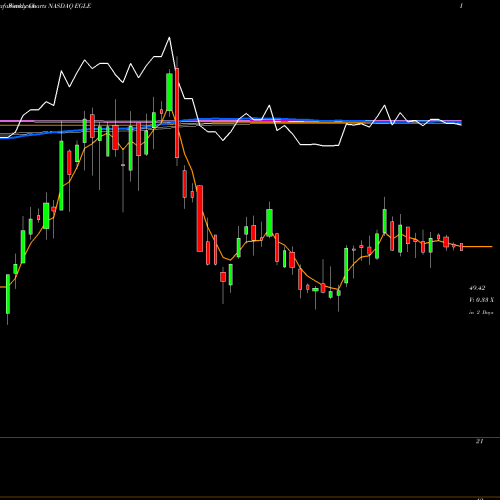
Task: Click the lower orange horizontal line near 21
Action: click(250, 437)
